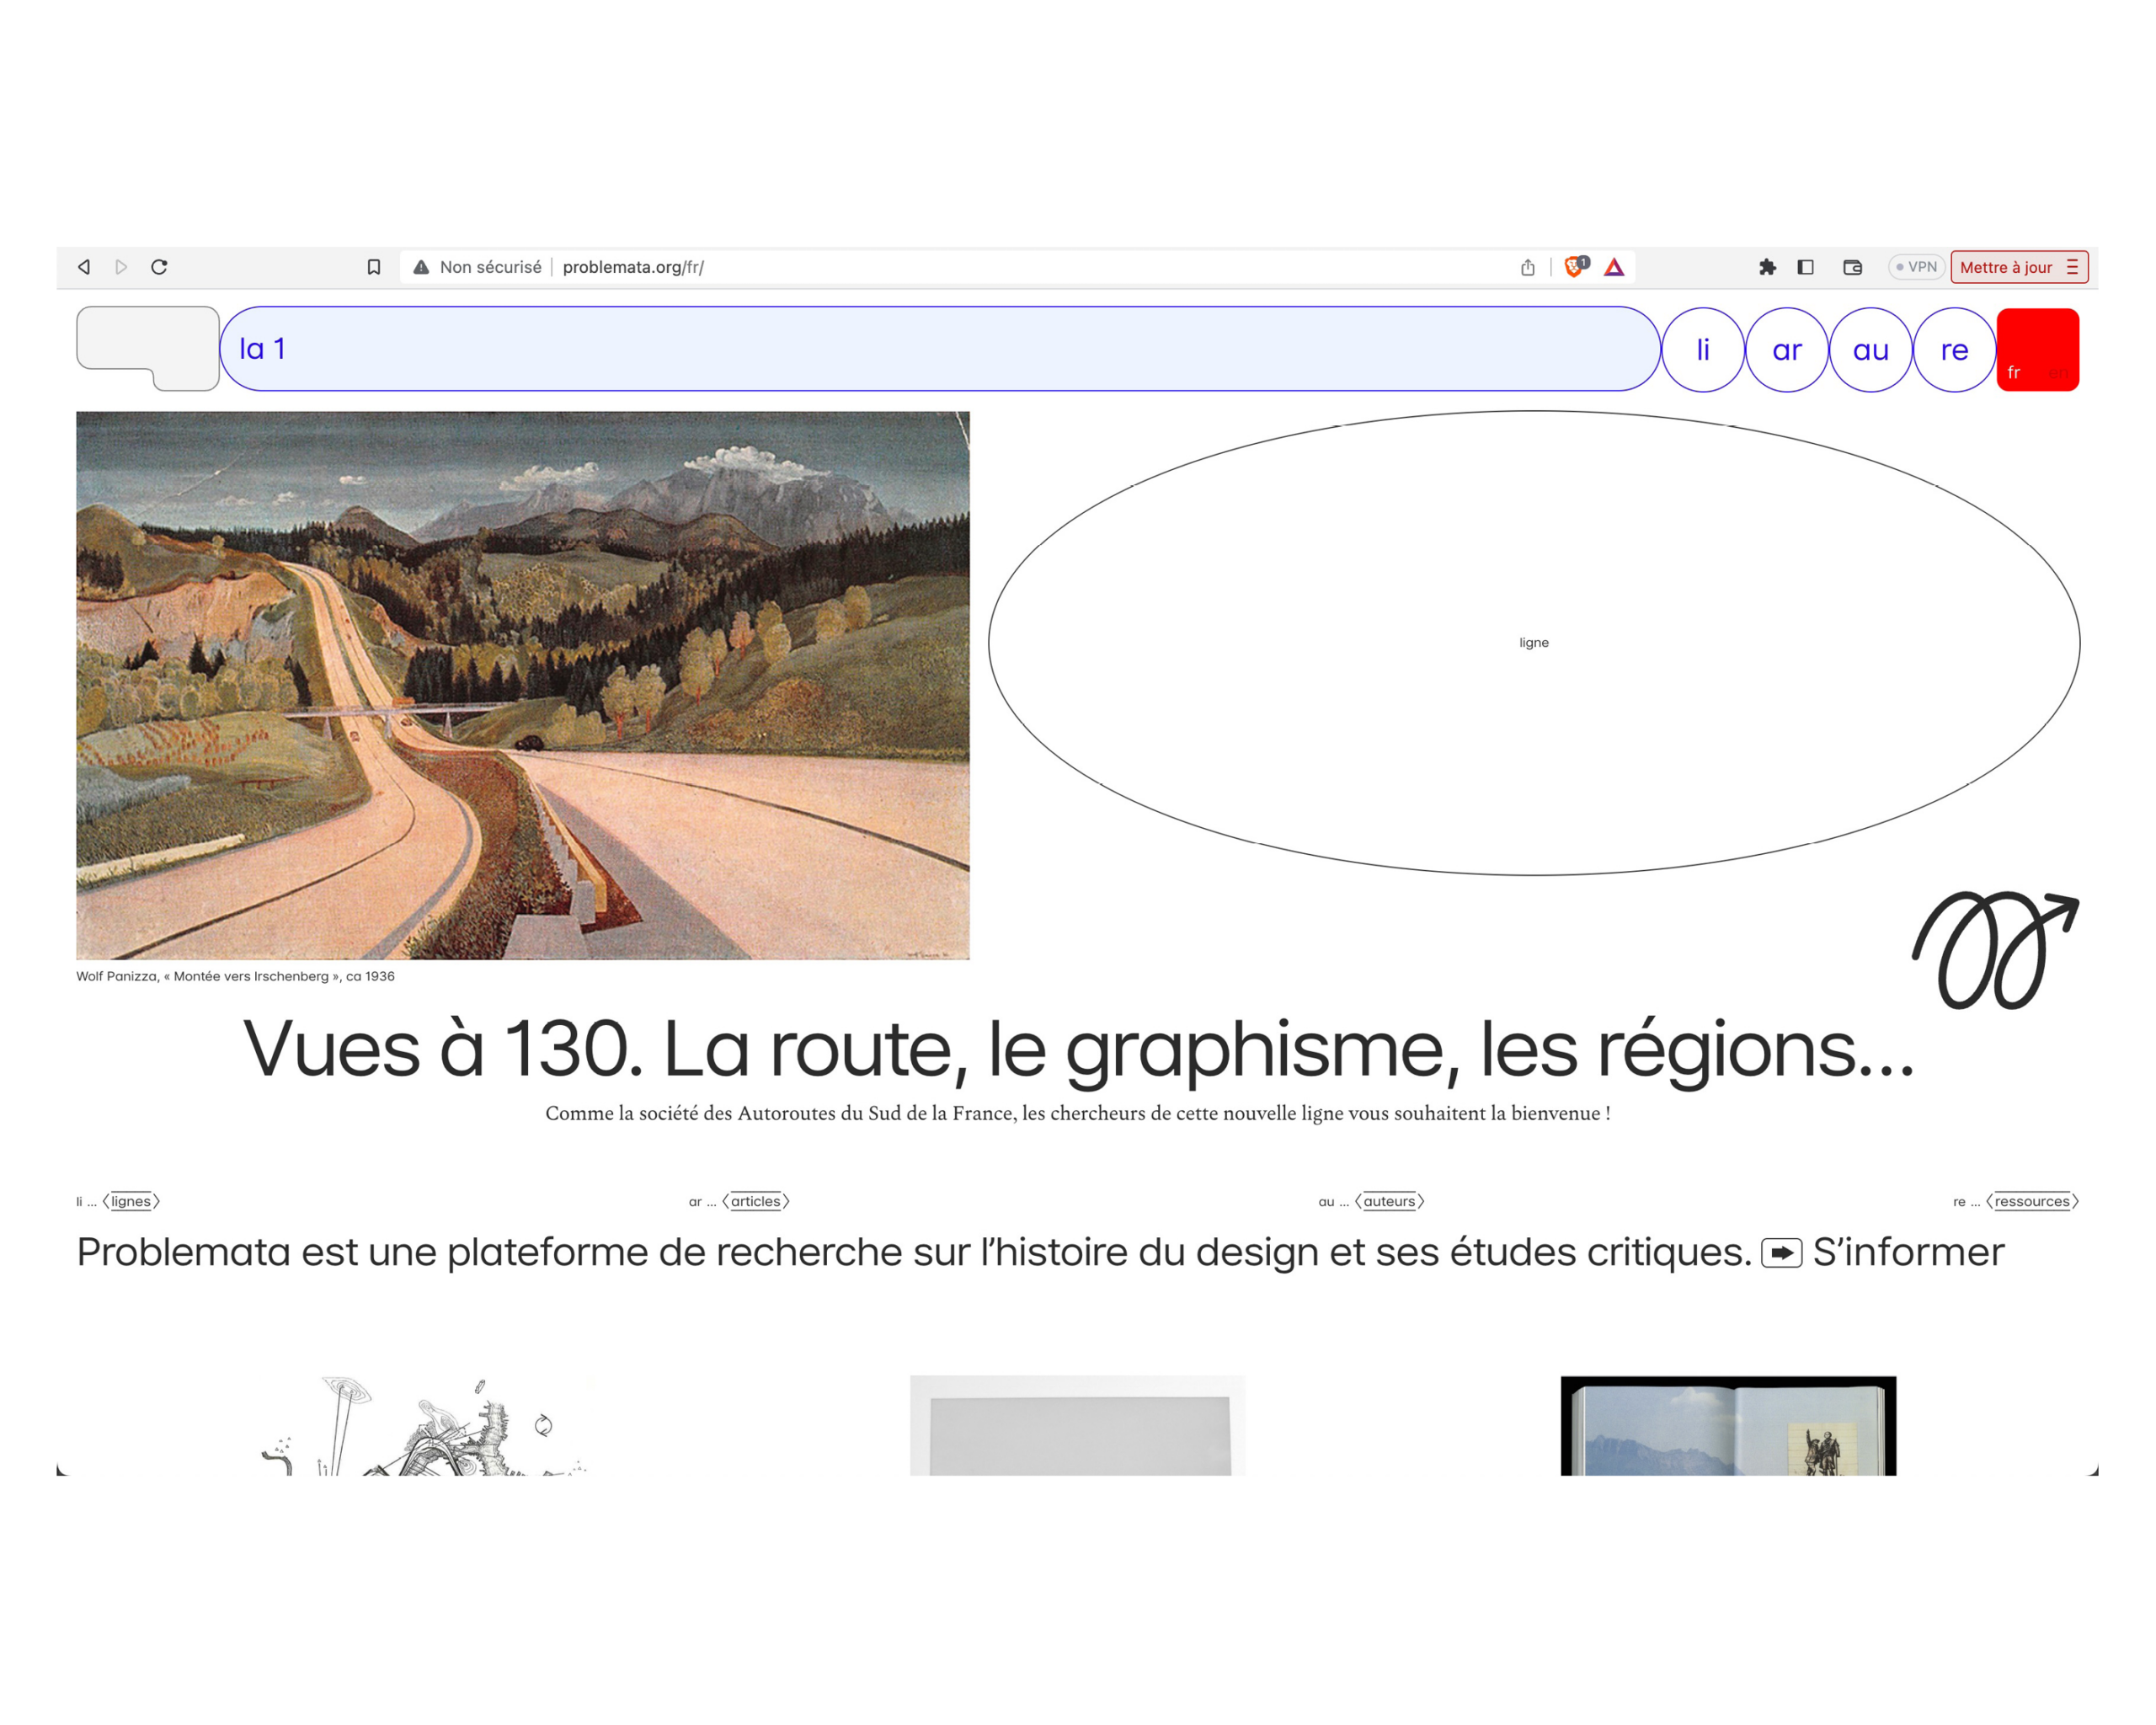Open the share icon in the address bar
Image resolution: width=2156 pixels, height=1725 pixels.
click(x=1528, y=267)
